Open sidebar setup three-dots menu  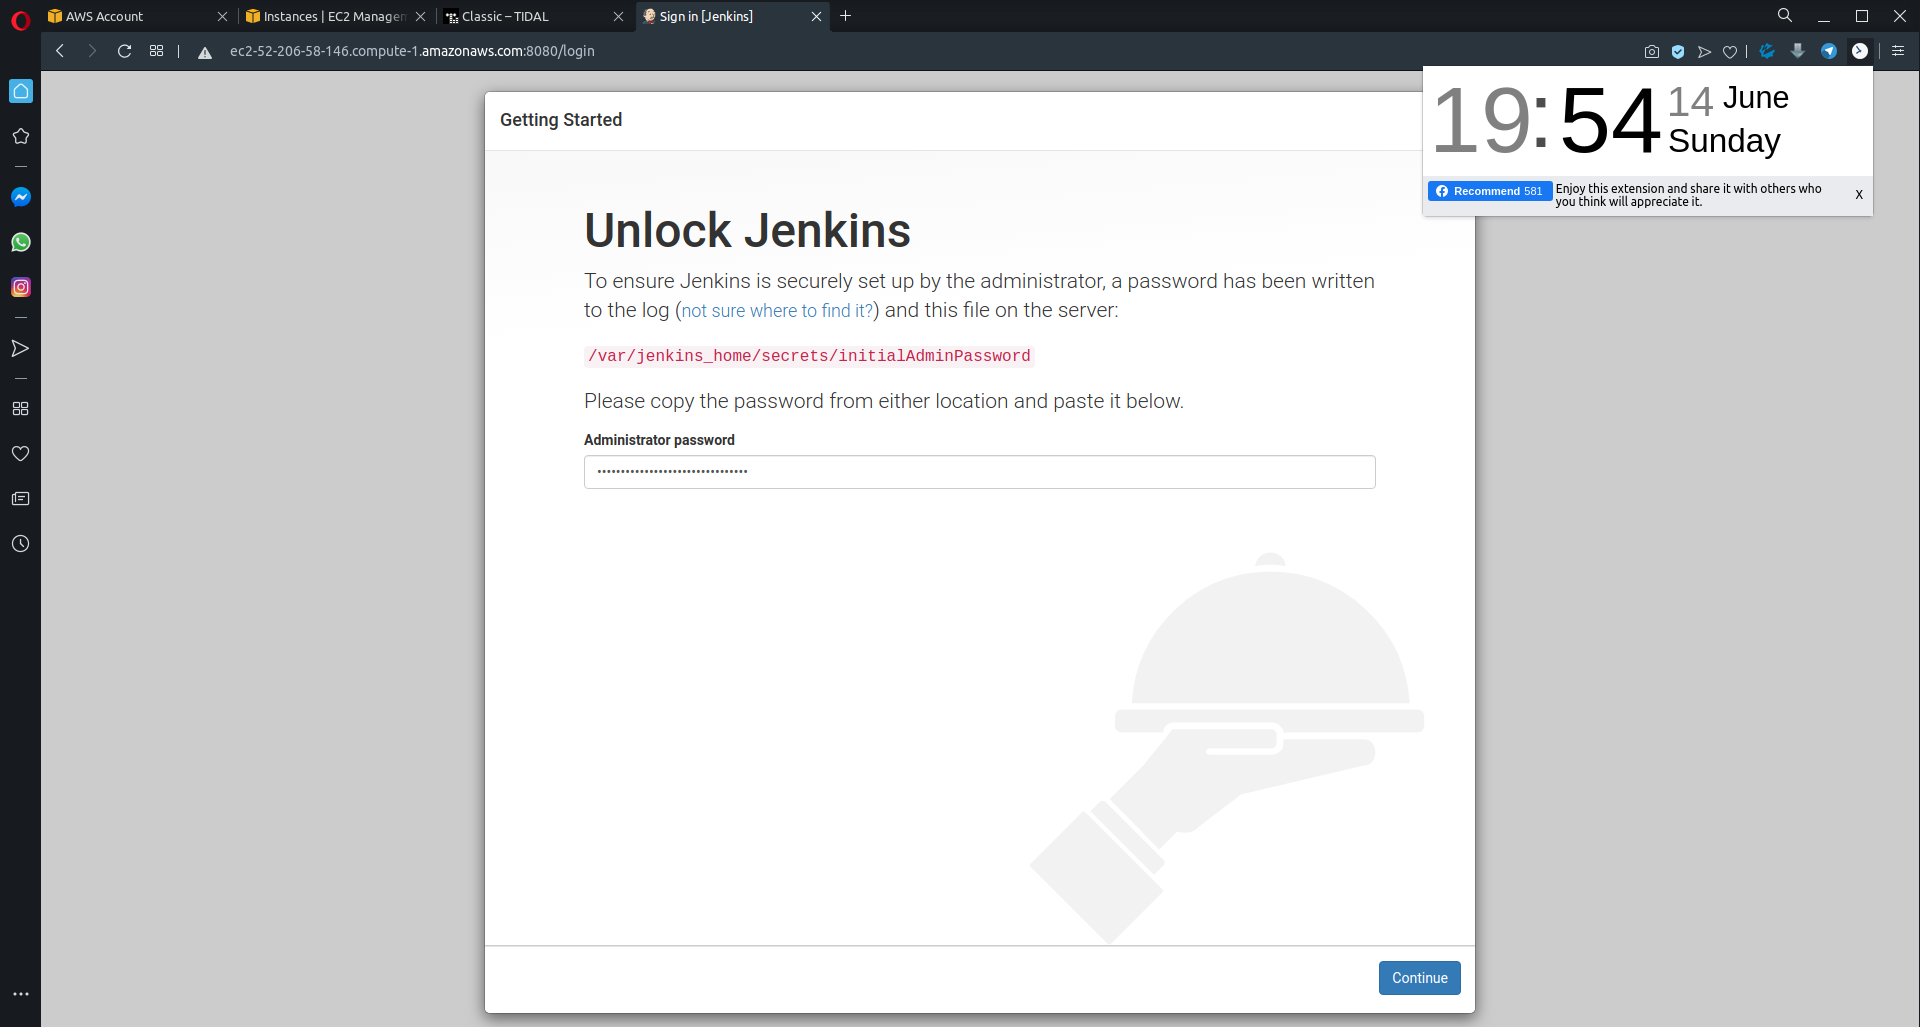[x=21, y=994]
